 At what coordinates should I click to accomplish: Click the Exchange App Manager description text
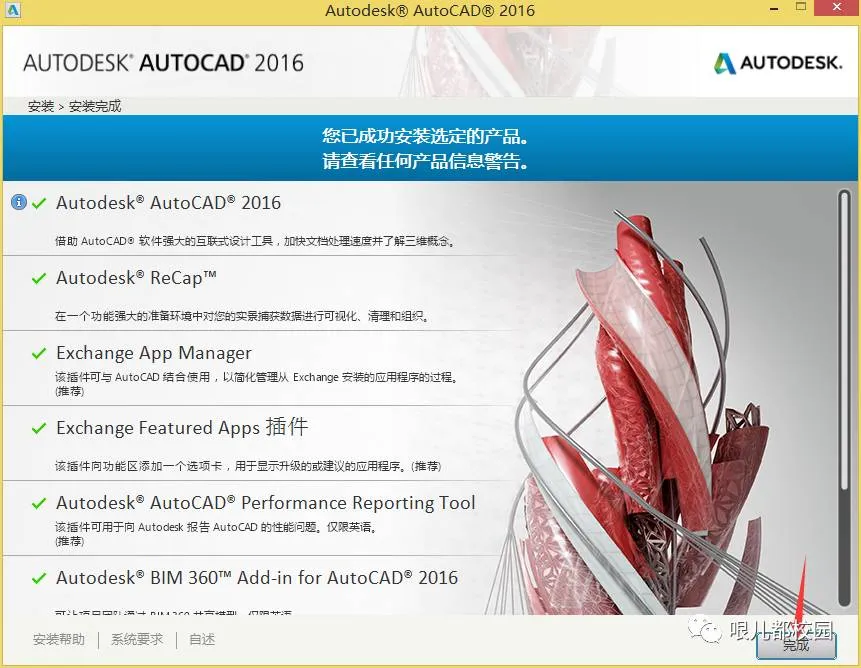(x=256, y=384)
